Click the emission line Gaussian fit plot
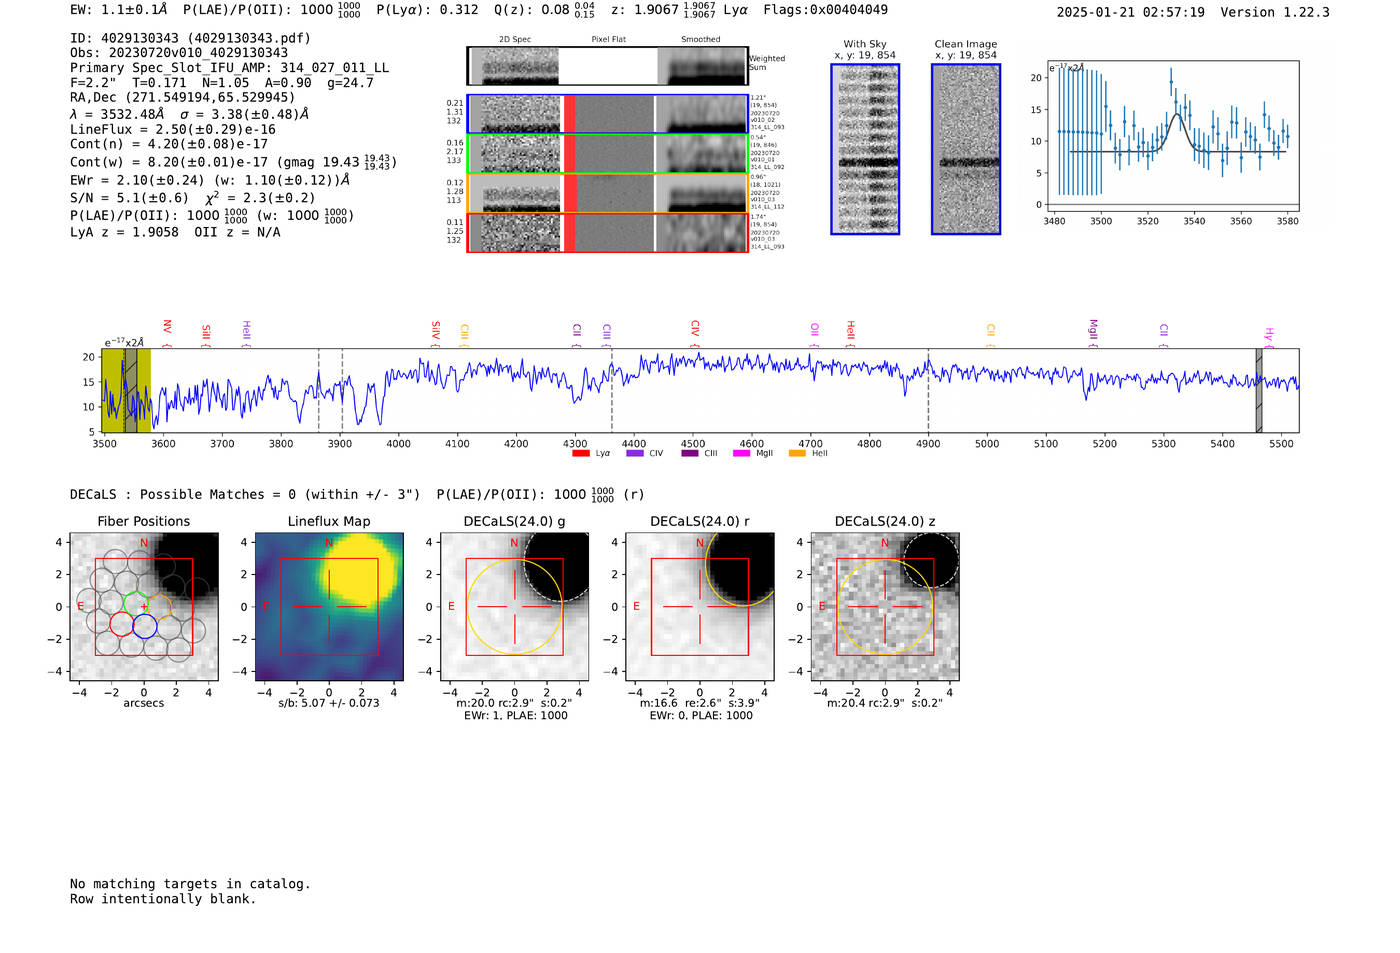Screen dimensions: 1400x953 1172,134
